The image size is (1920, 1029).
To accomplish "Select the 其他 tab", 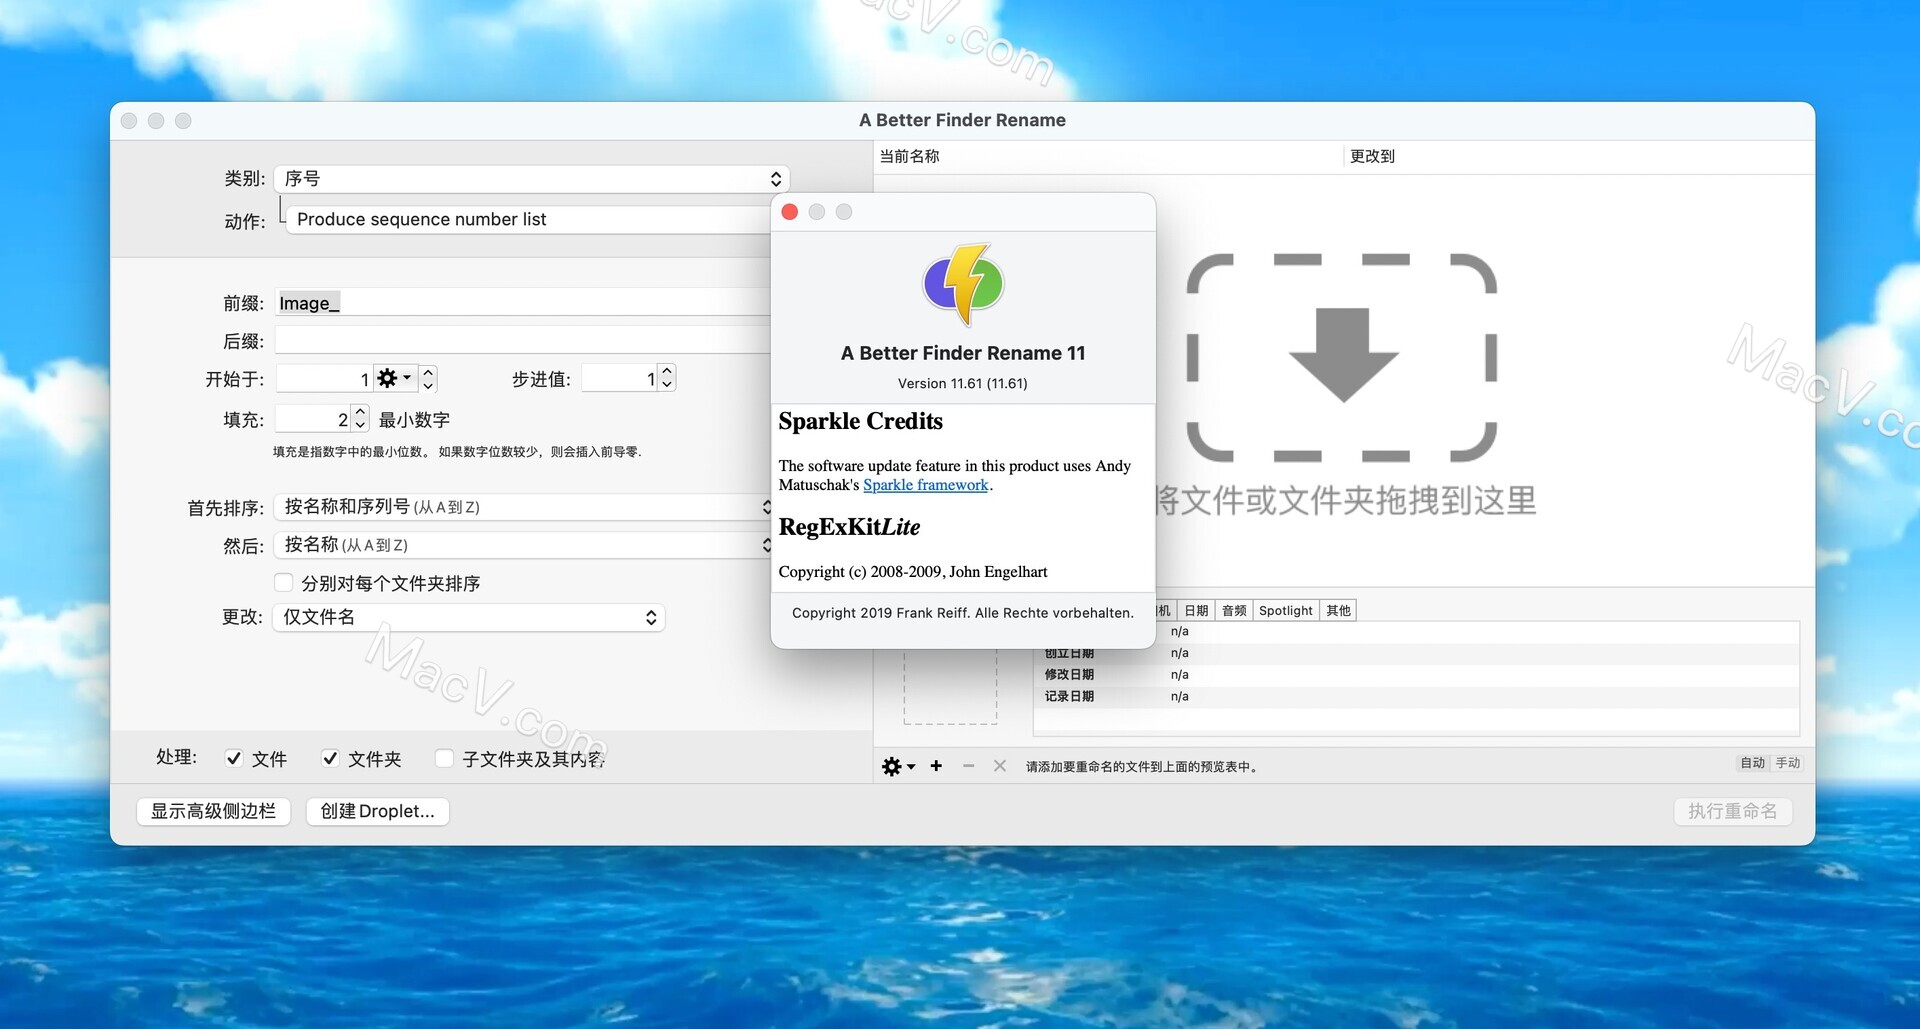I will [1338, 610].
